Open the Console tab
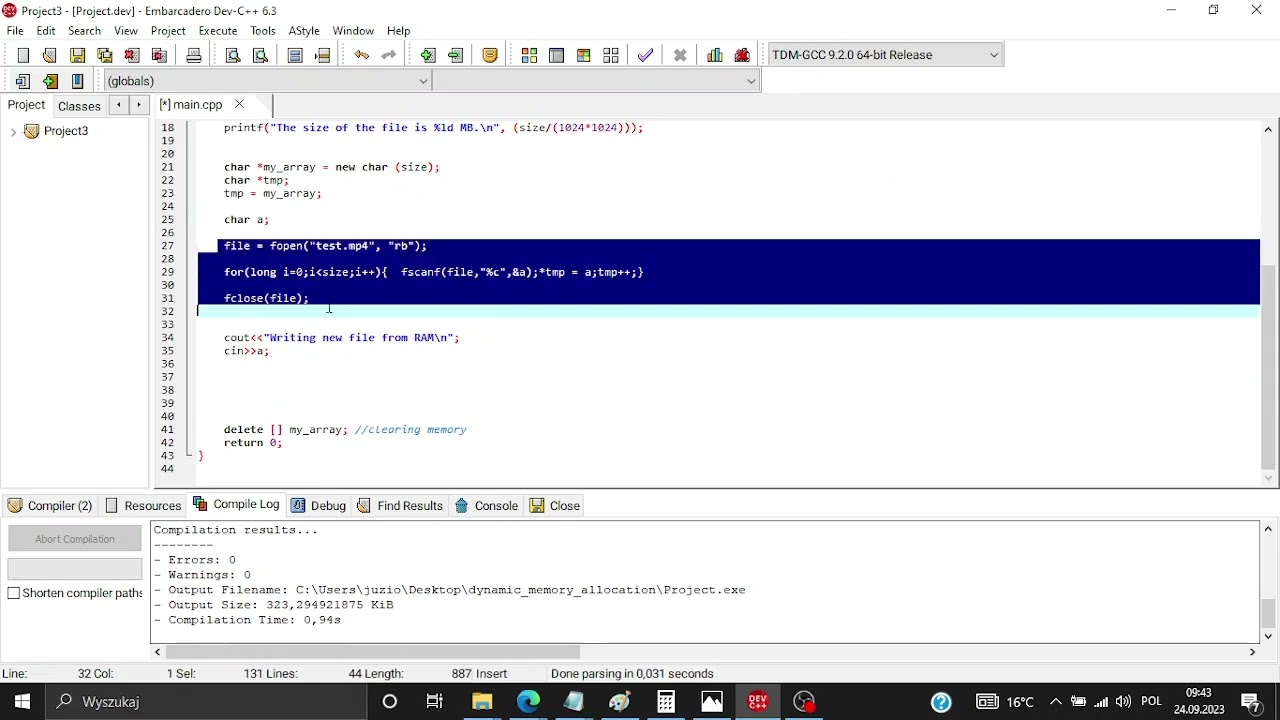 [x=486, y=506]
